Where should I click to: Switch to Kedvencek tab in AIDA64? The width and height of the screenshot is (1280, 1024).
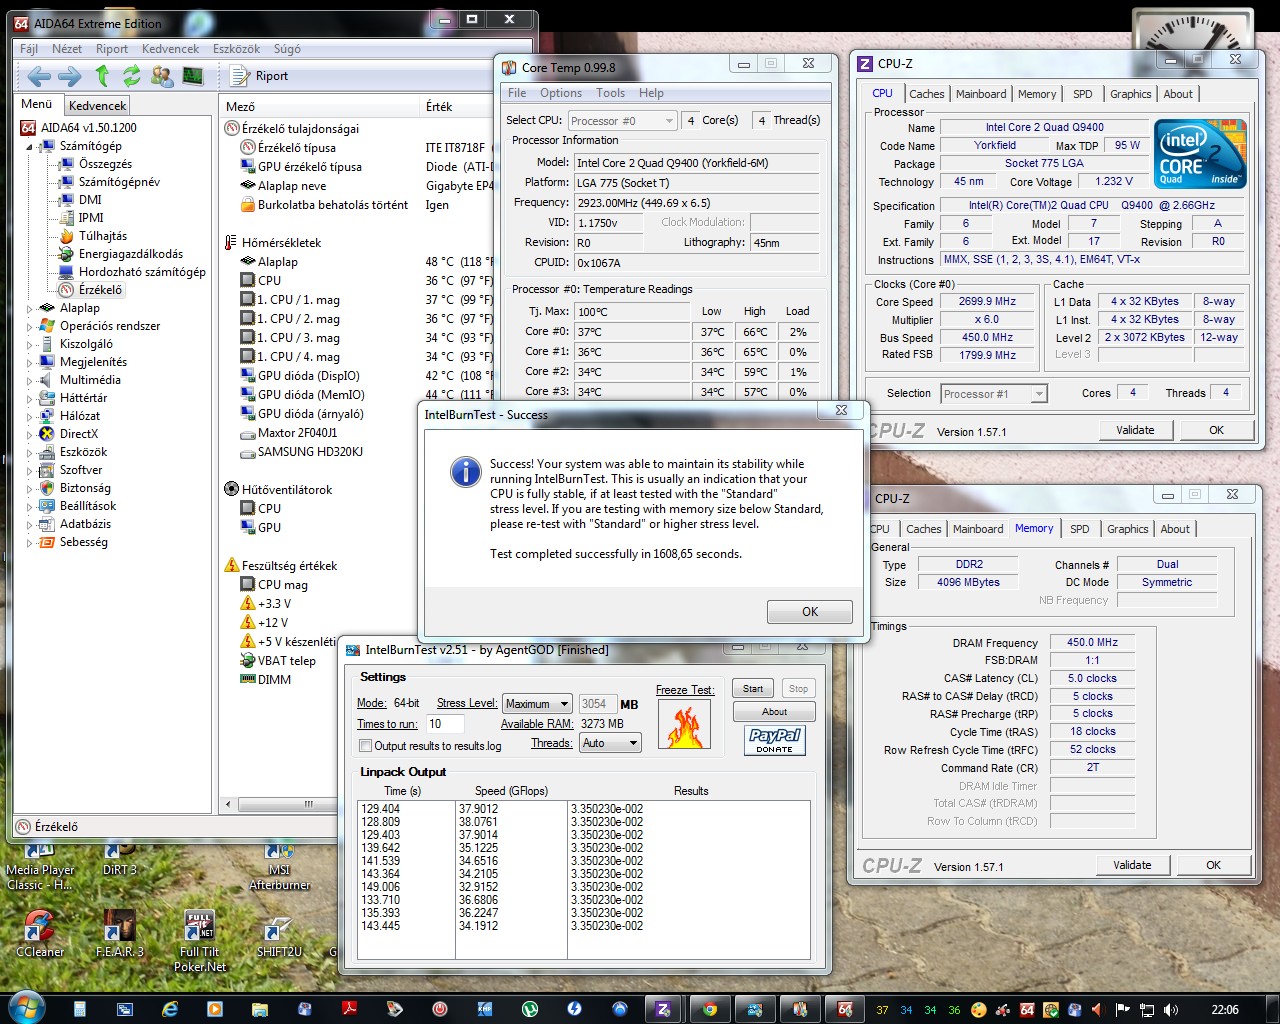(98, 106)
